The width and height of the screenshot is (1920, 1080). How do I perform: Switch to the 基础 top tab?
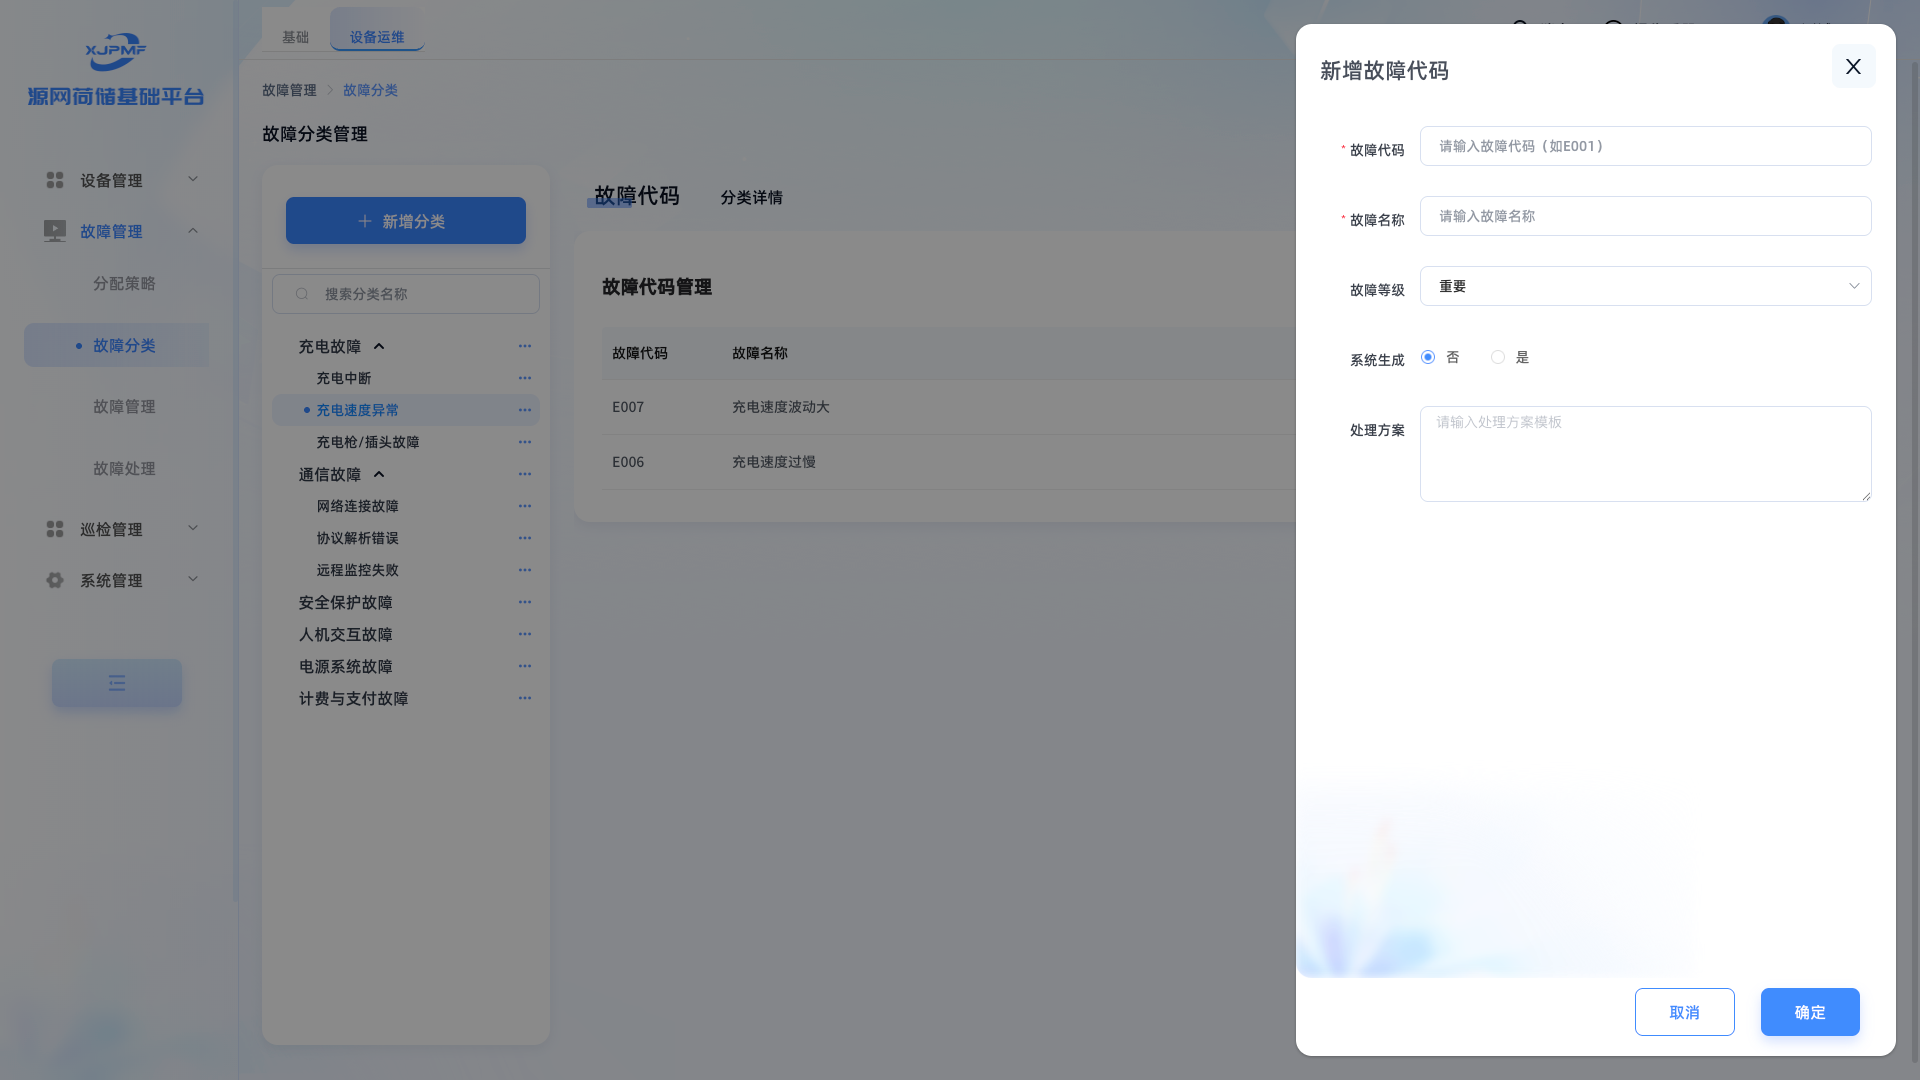(295, 37)
